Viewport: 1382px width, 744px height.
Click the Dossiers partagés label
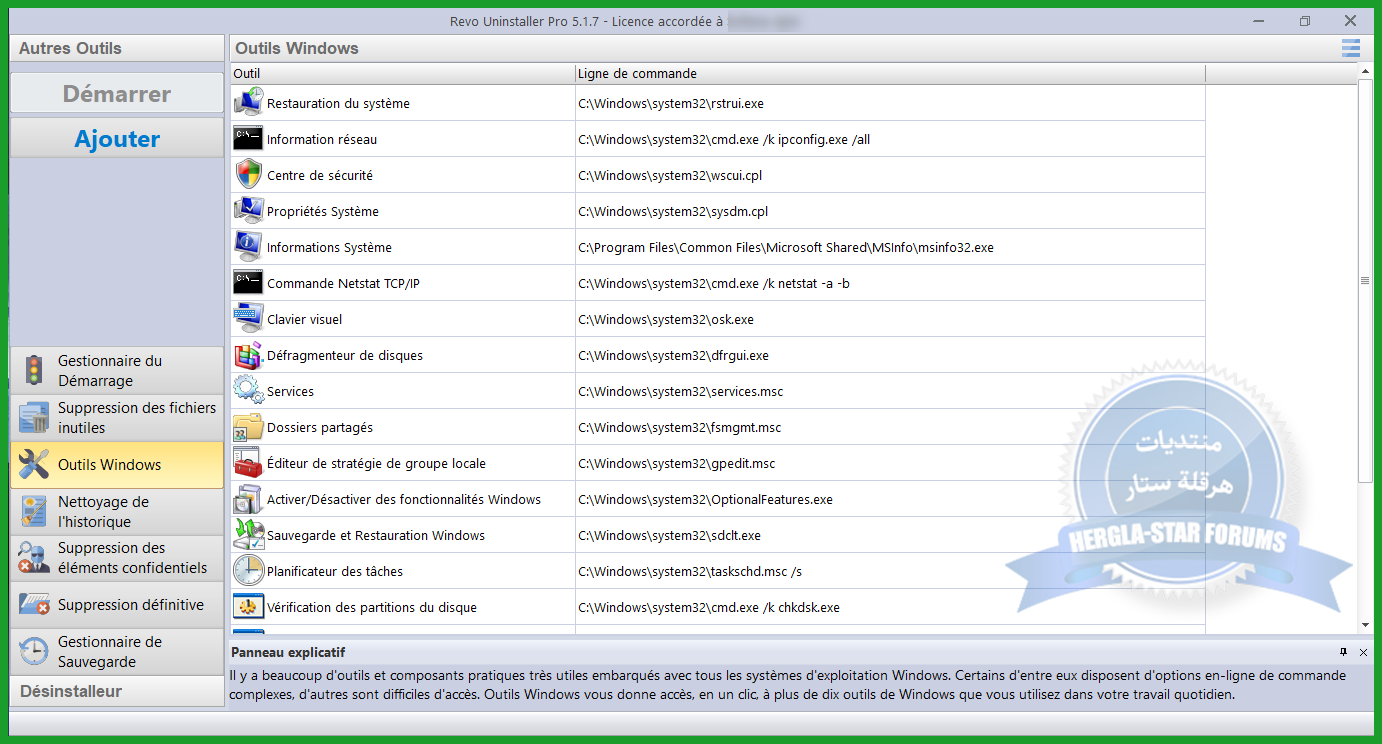coord(320,428)
